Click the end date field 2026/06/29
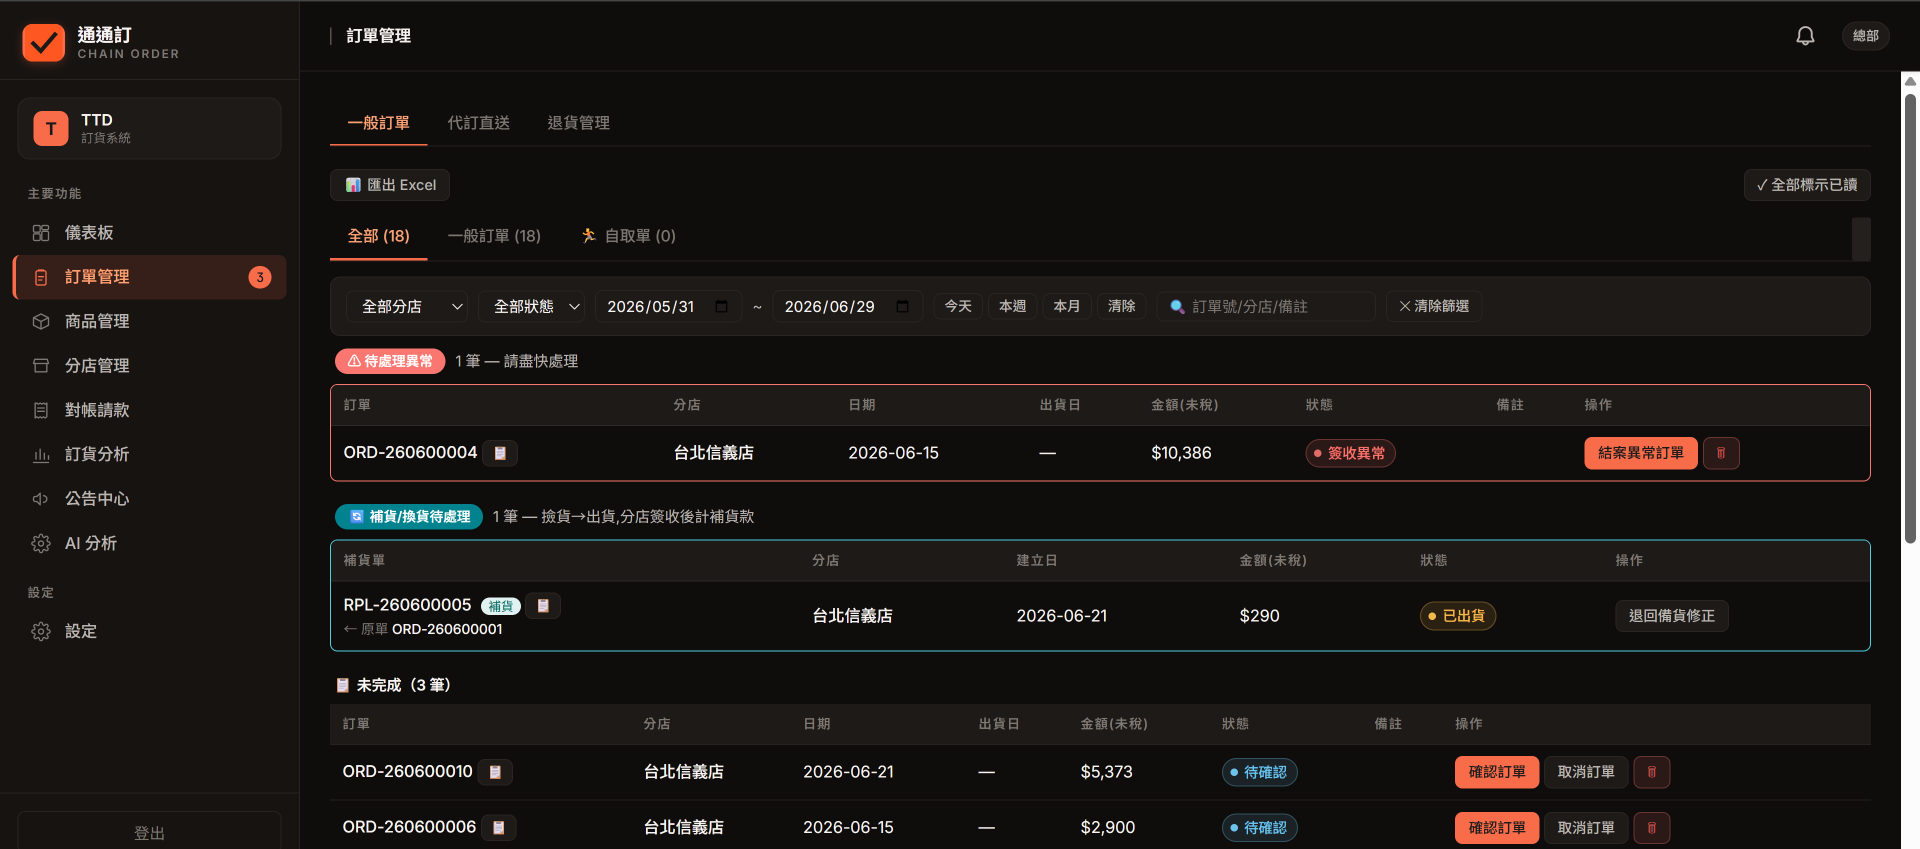The height and width of the screenshot is (849, 1920). (846, 306)
